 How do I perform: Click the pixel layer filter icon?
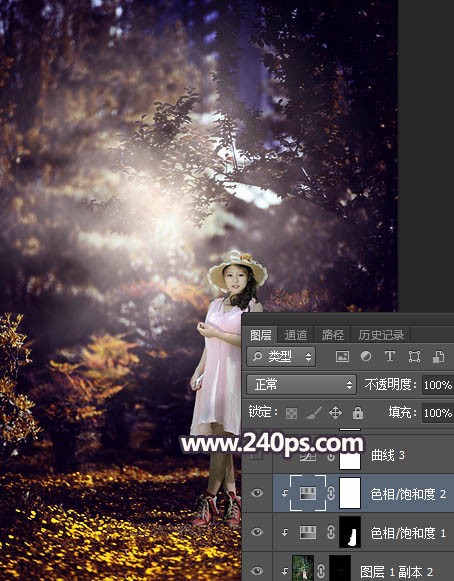pos(342,356)
